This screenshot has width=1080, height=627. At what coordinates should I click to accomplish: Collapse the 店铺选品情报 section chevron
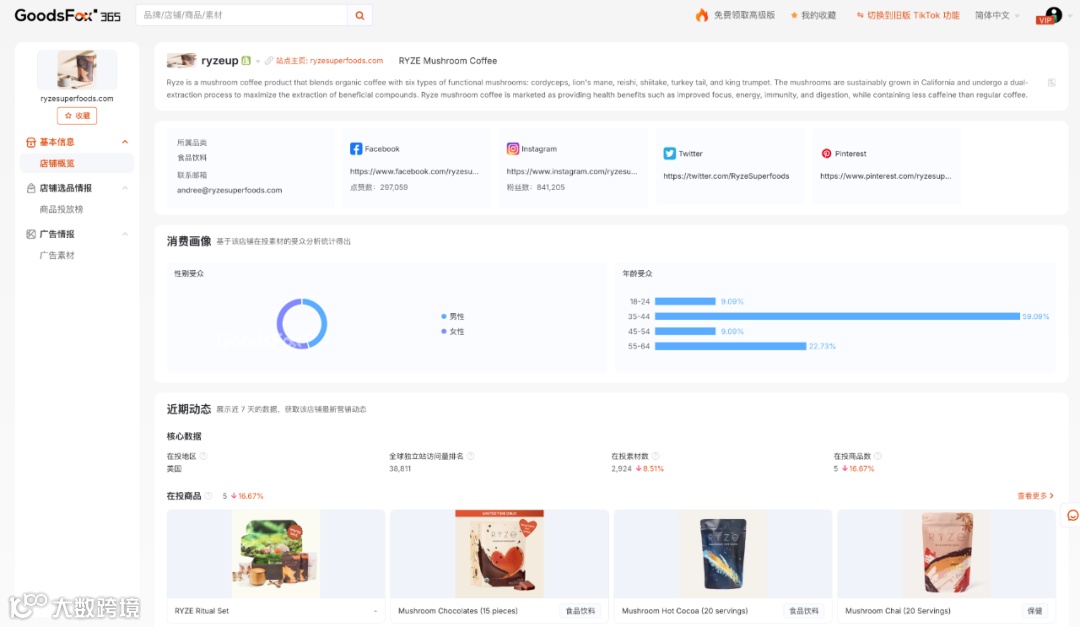tap(125, 188)
